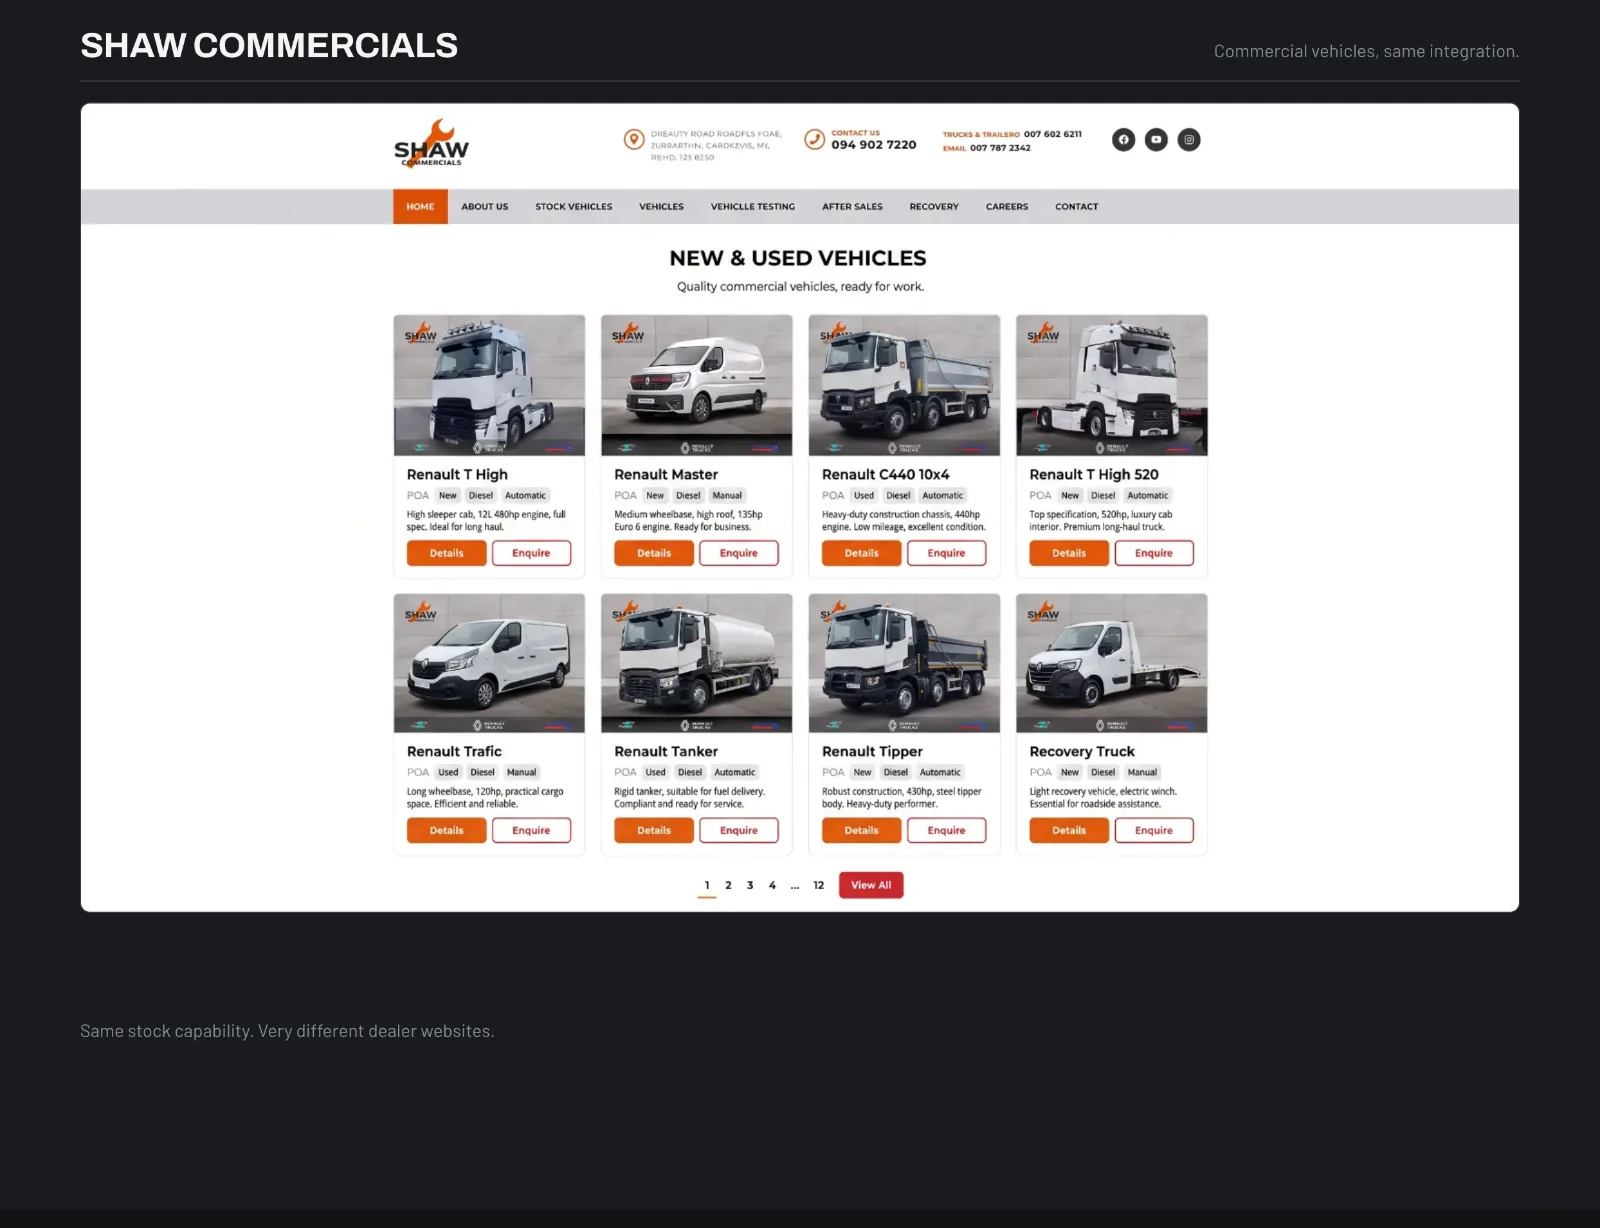
Task: Click the location pin icon
Action: [x=634, y=140]
